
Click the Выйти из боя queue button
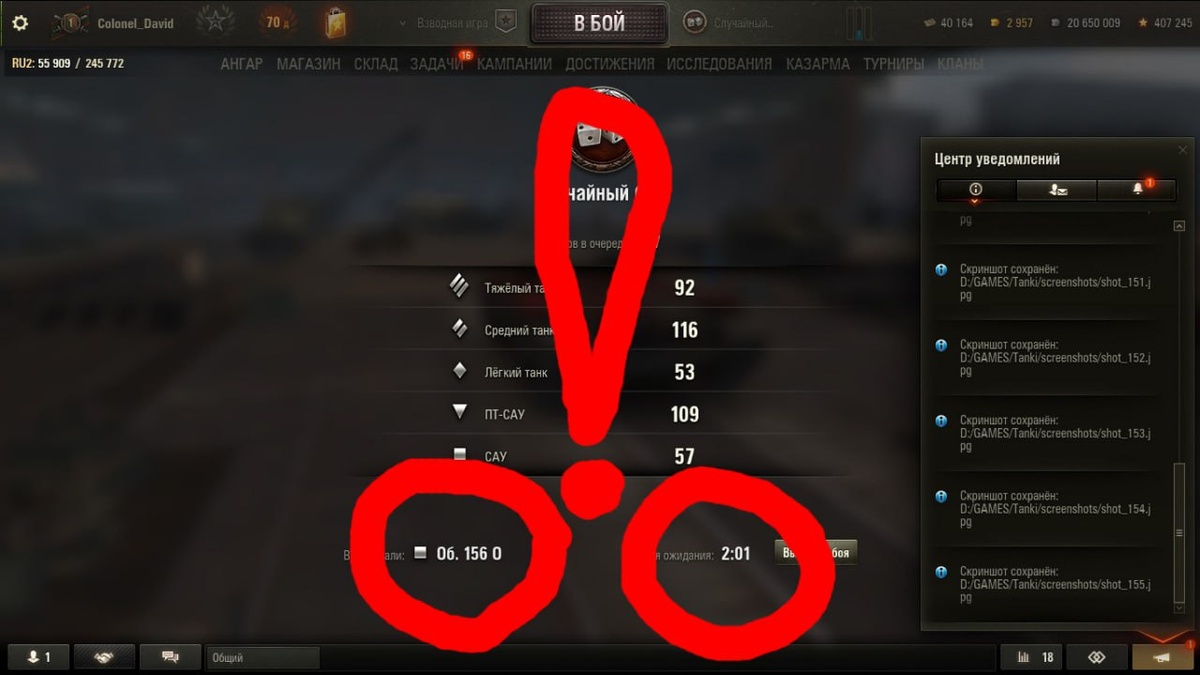tap(816, 553)
